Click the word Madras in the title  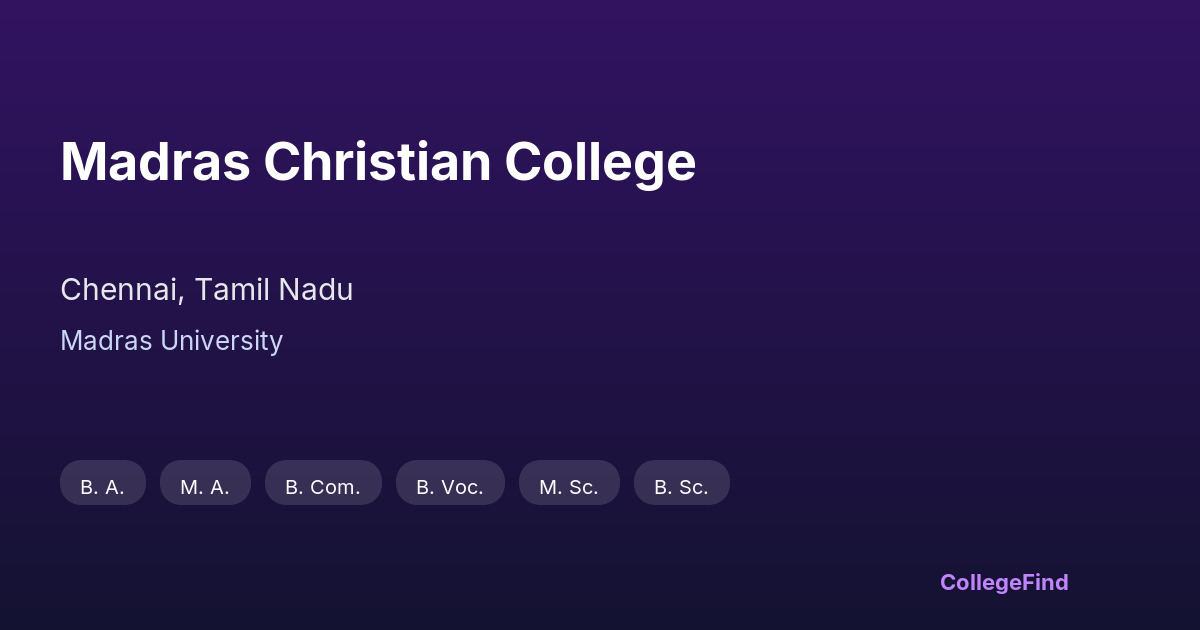click(x=155, y=161)
